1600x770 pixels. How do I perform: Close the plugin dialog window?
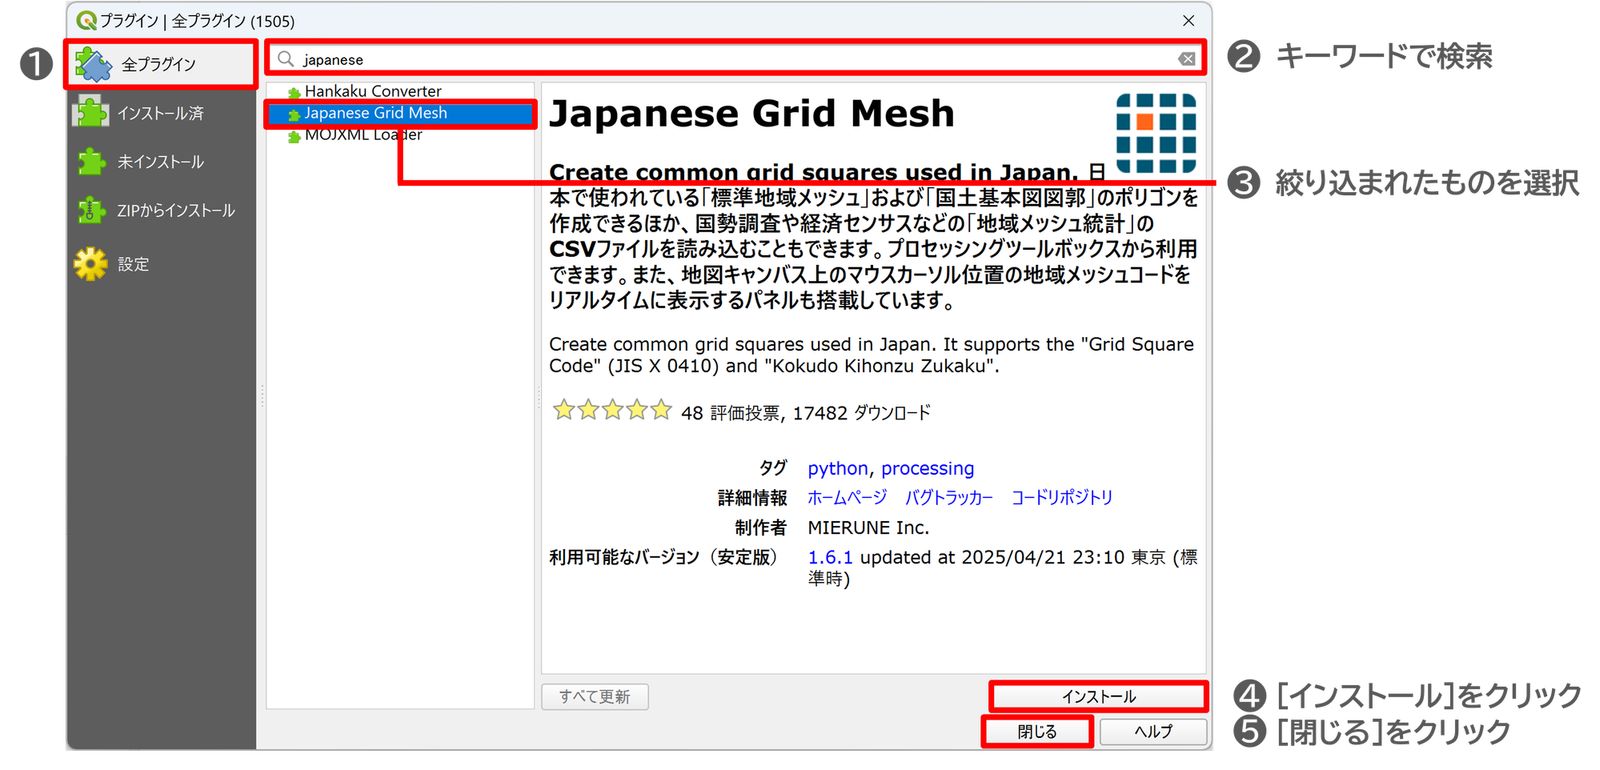pyautogui.click(x=1188, y=20)
